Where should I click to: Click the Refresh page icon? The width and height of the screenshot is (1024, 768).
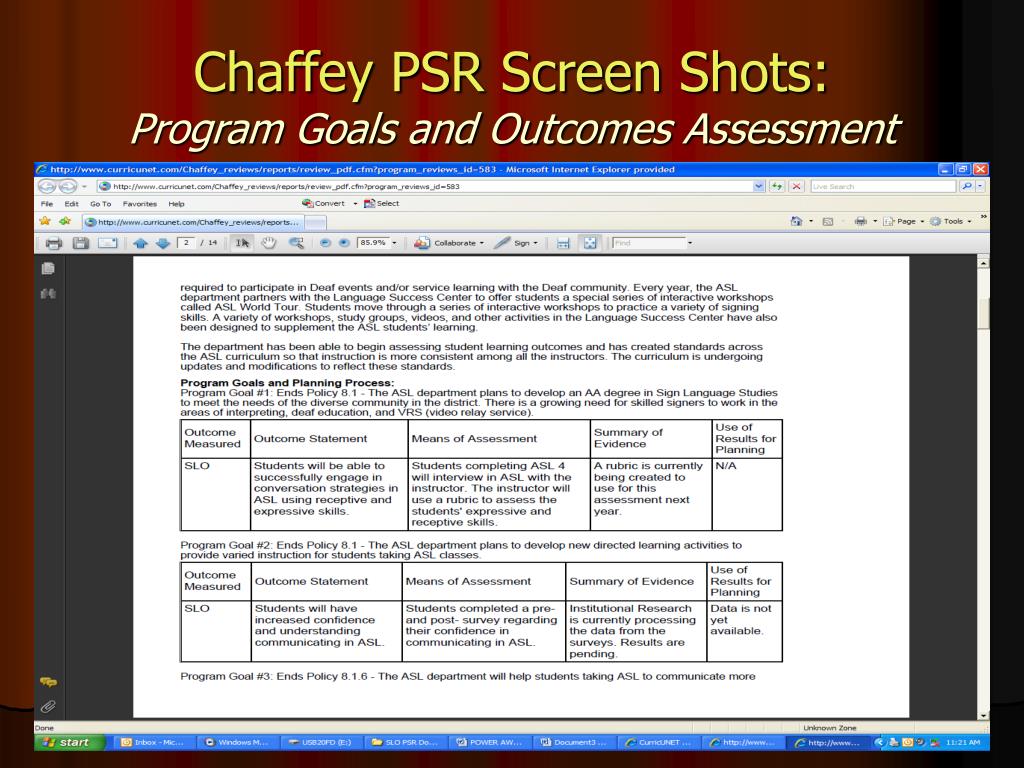[776, 186]
